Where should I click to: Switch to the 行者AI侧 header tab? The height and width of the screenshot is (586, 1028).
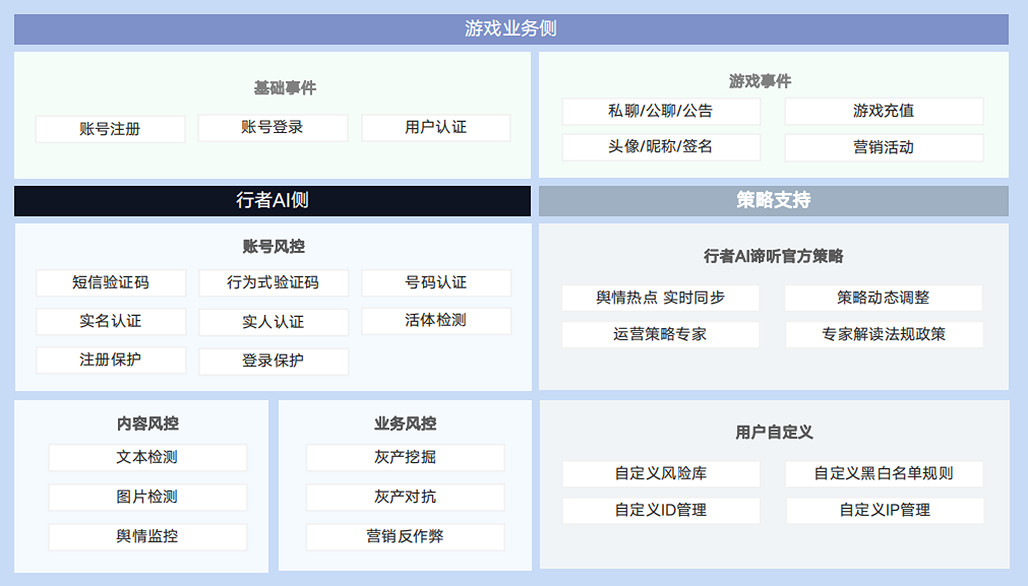point(272,200)
